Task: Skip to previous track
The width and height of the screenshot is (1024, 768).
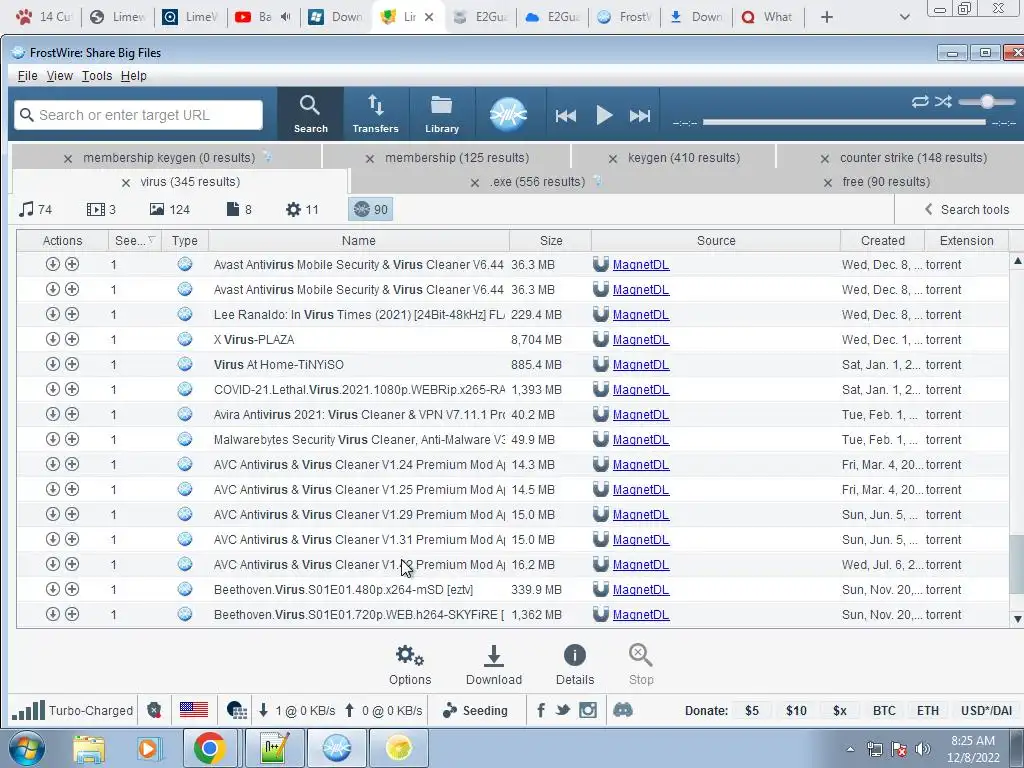Action: click(x=566, y=116)
